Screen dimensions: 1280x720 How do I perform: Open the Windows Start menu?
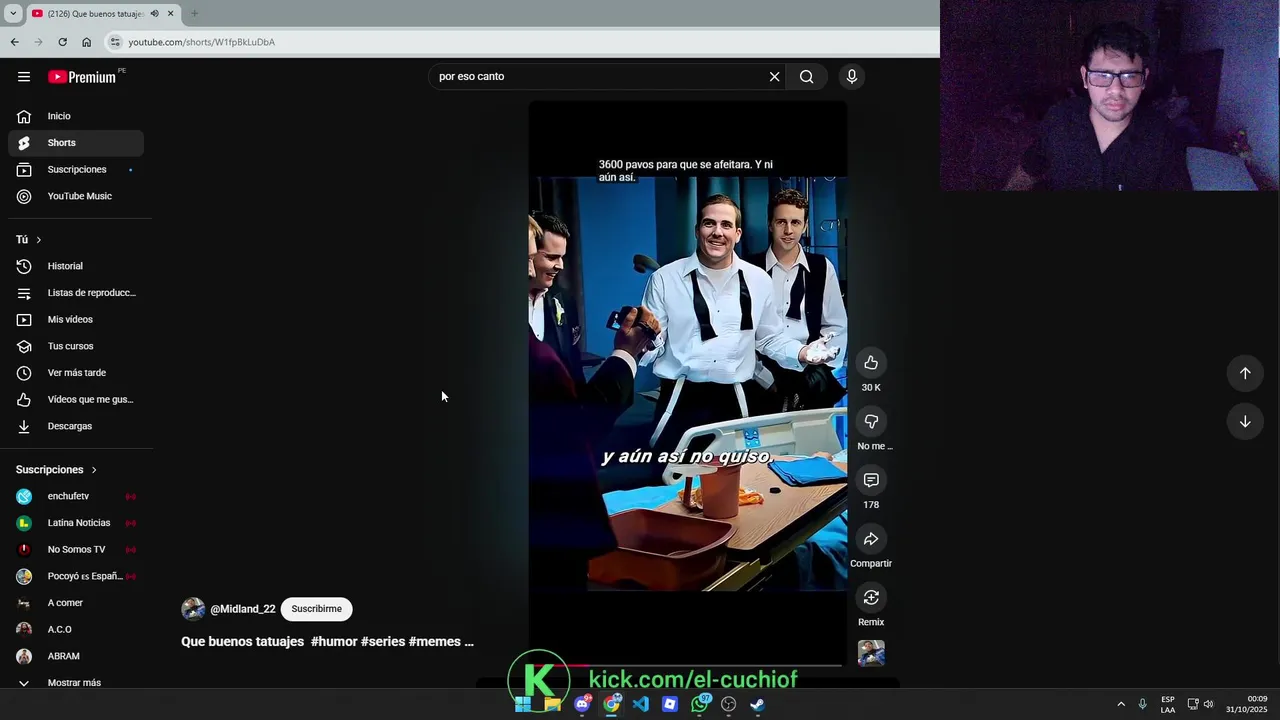(x=523, y=704)
